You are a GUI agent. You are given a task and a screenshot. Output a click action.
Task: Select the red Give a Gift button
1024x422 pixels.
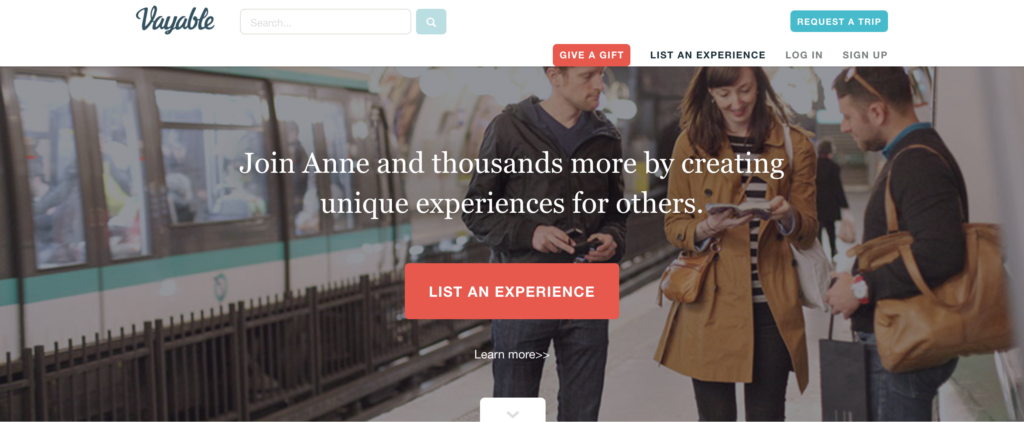point(591,55)
